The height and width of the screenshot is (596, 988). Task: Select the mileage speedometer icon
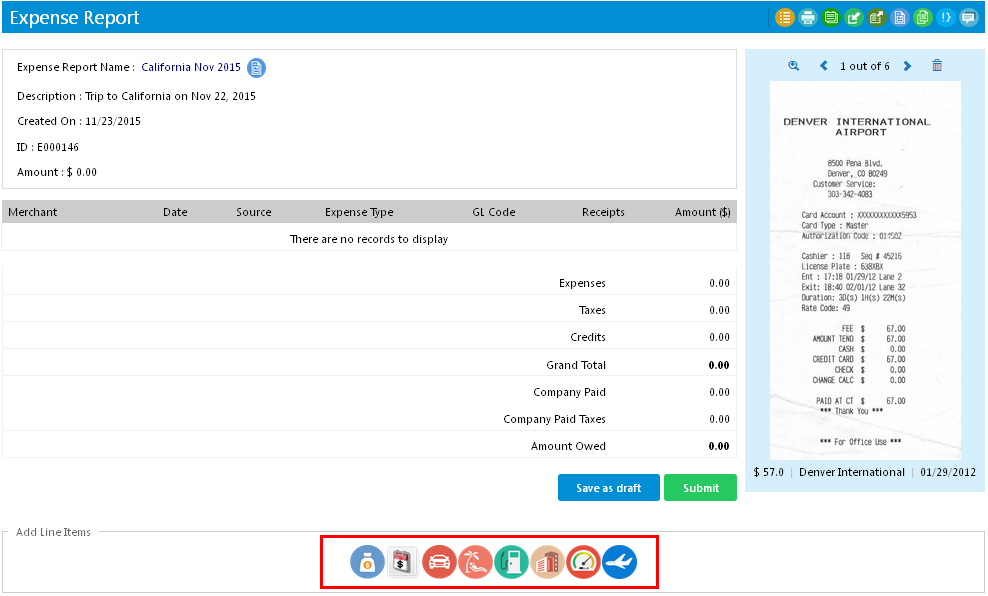583,561
